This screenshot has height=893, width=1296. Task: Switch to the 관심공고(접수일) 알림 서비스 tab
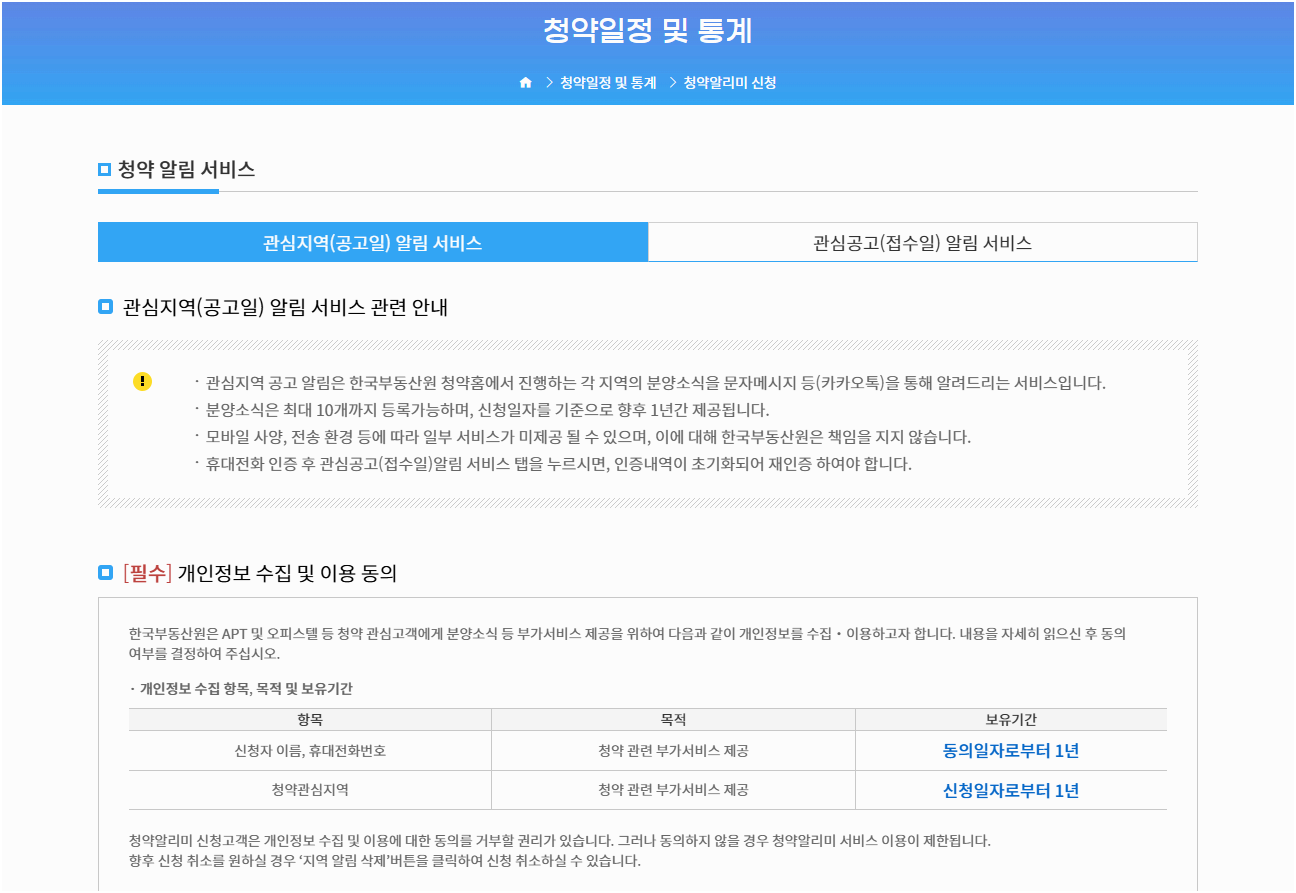tap(922, 241)
